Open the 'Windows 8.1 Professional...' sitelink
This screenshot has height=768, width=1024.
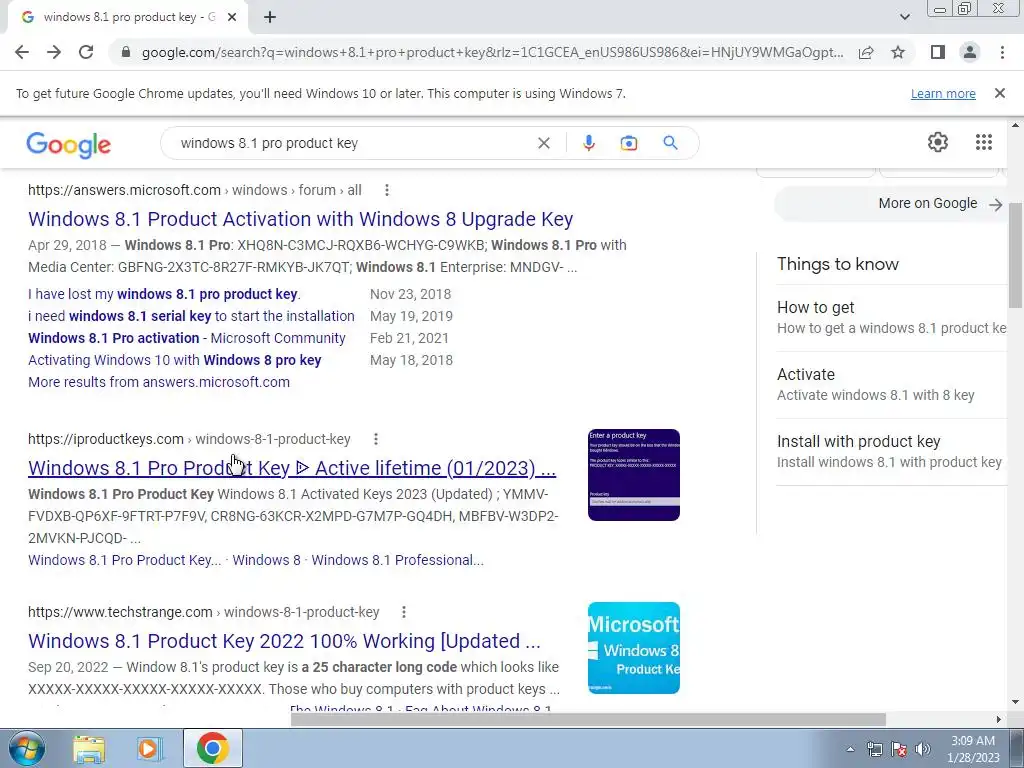tap(397, 560)
